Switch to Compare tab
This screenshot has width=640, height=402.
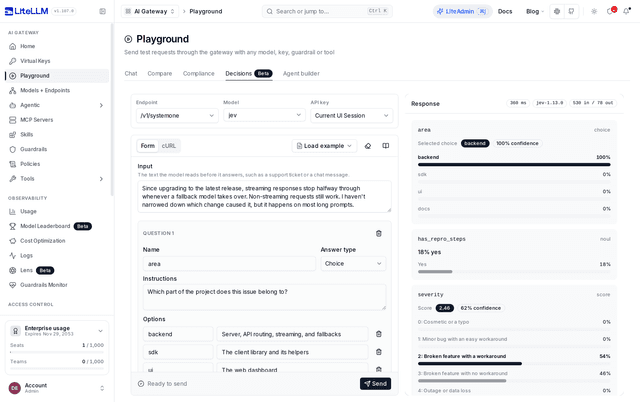point(160,73)
